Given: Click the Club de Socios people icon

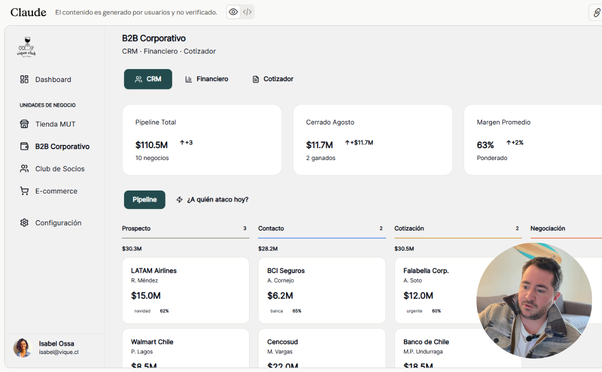Looking at the screenshot, I should point(24,169).
